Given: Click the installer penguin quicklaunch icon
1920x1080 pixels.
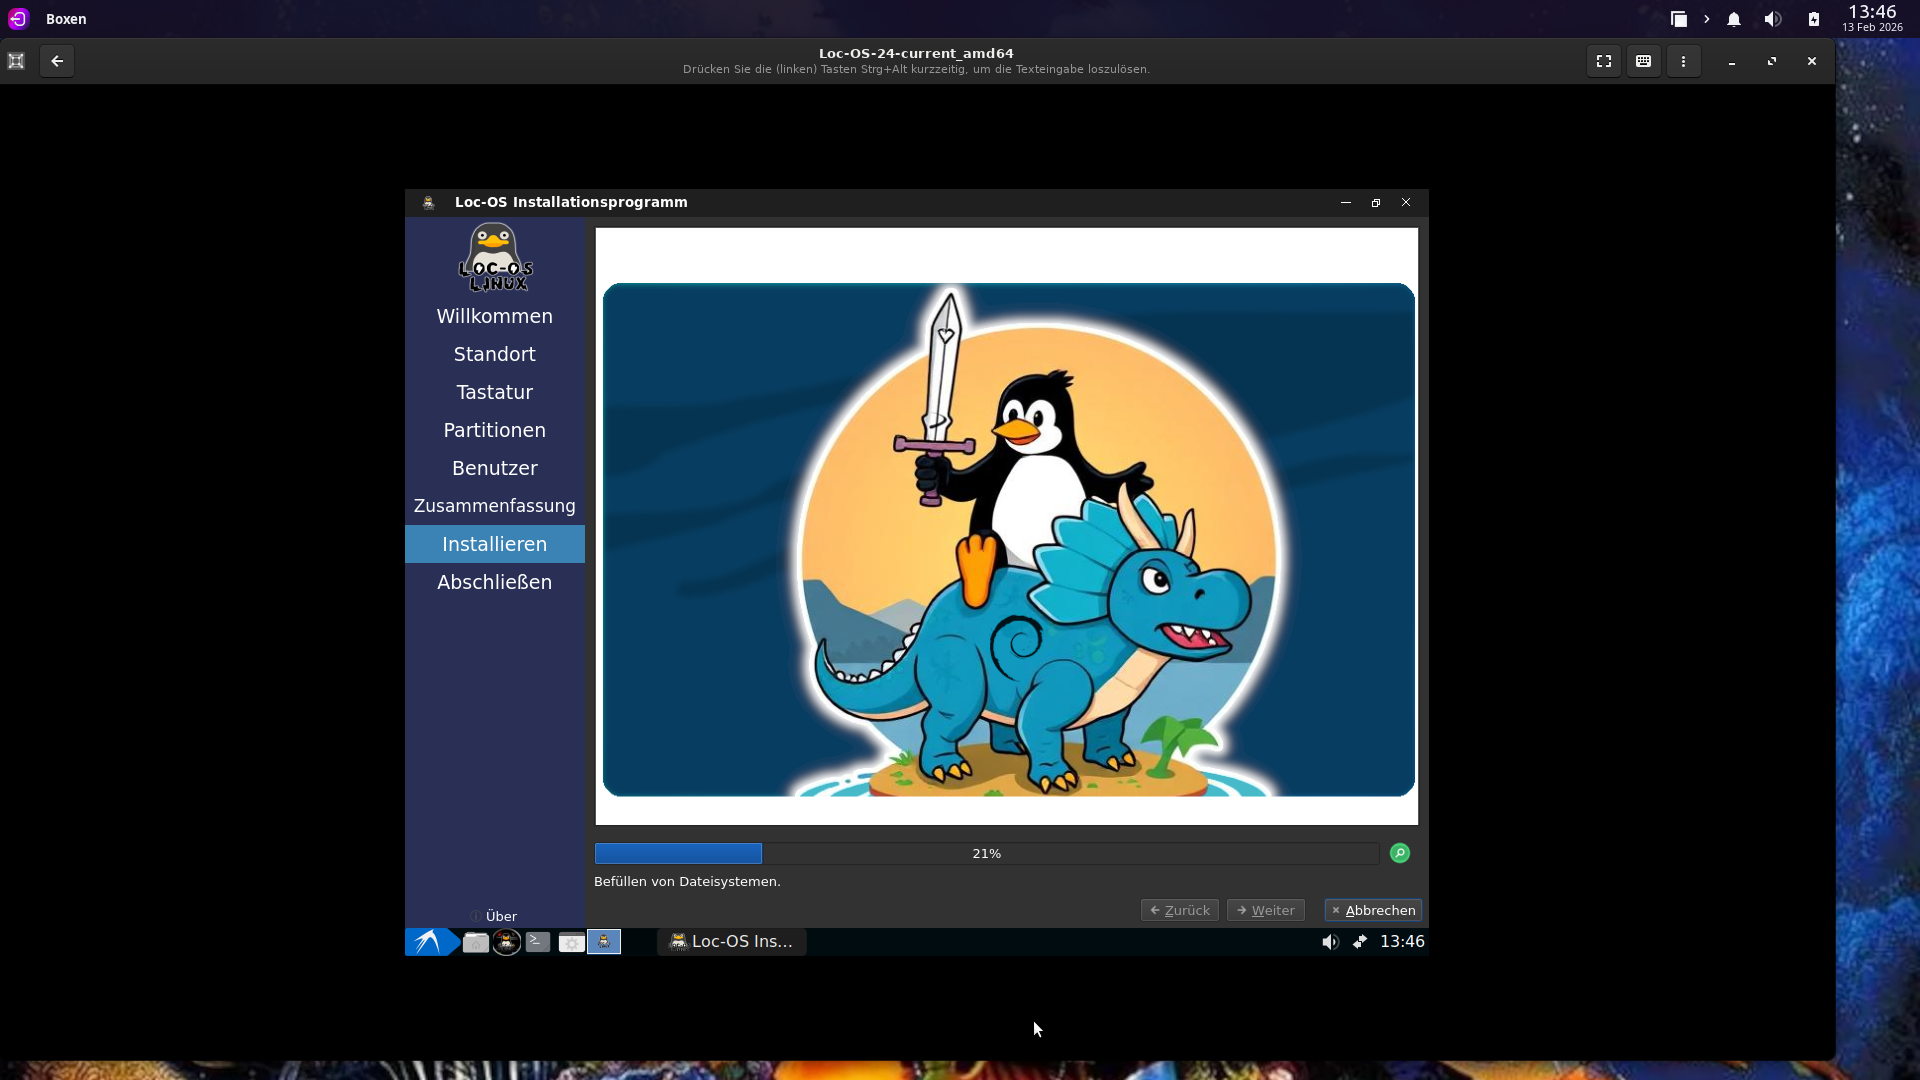Looking at the screenshot, I should pos(604,942).
